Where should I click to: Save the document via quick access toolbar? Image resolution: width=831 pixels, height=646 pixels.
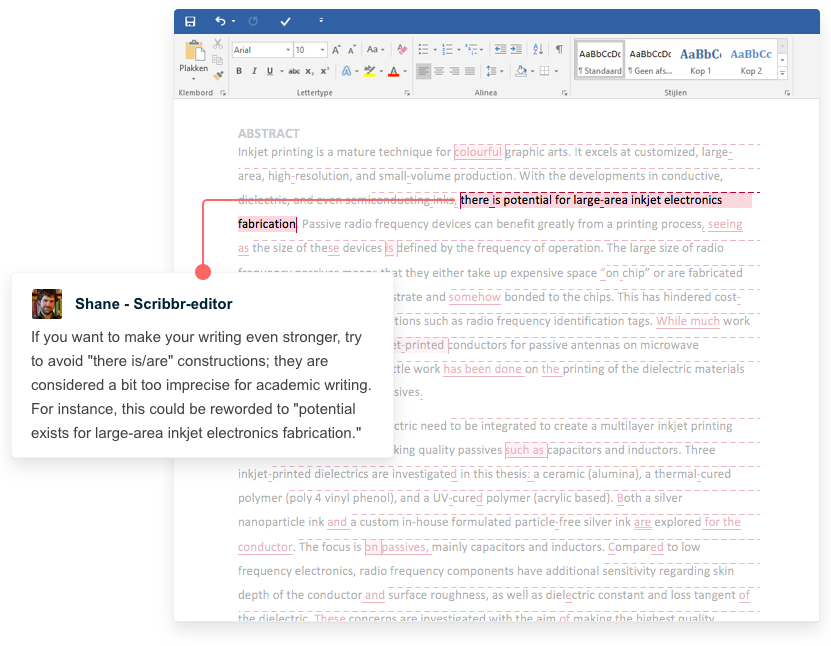point(190,21)
